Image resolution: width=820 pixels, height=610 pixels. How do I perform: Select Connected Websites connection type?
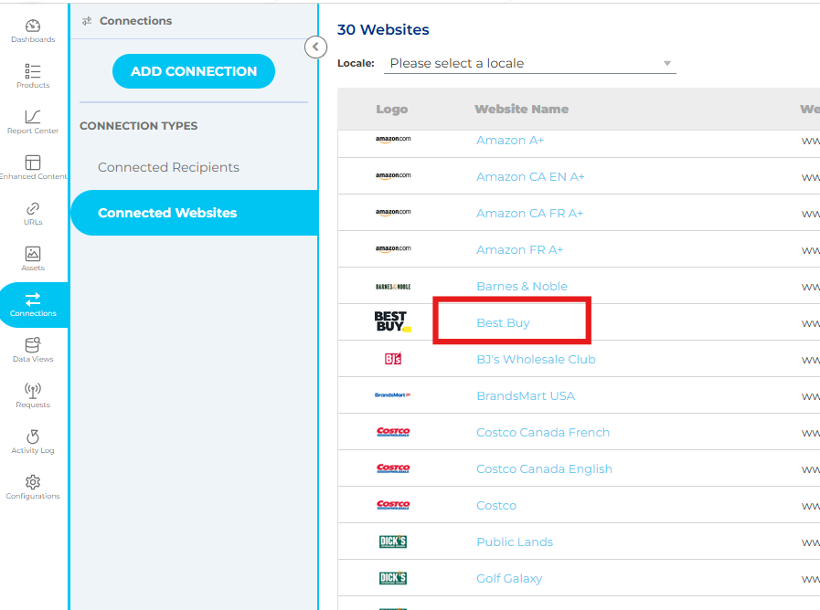194,213
